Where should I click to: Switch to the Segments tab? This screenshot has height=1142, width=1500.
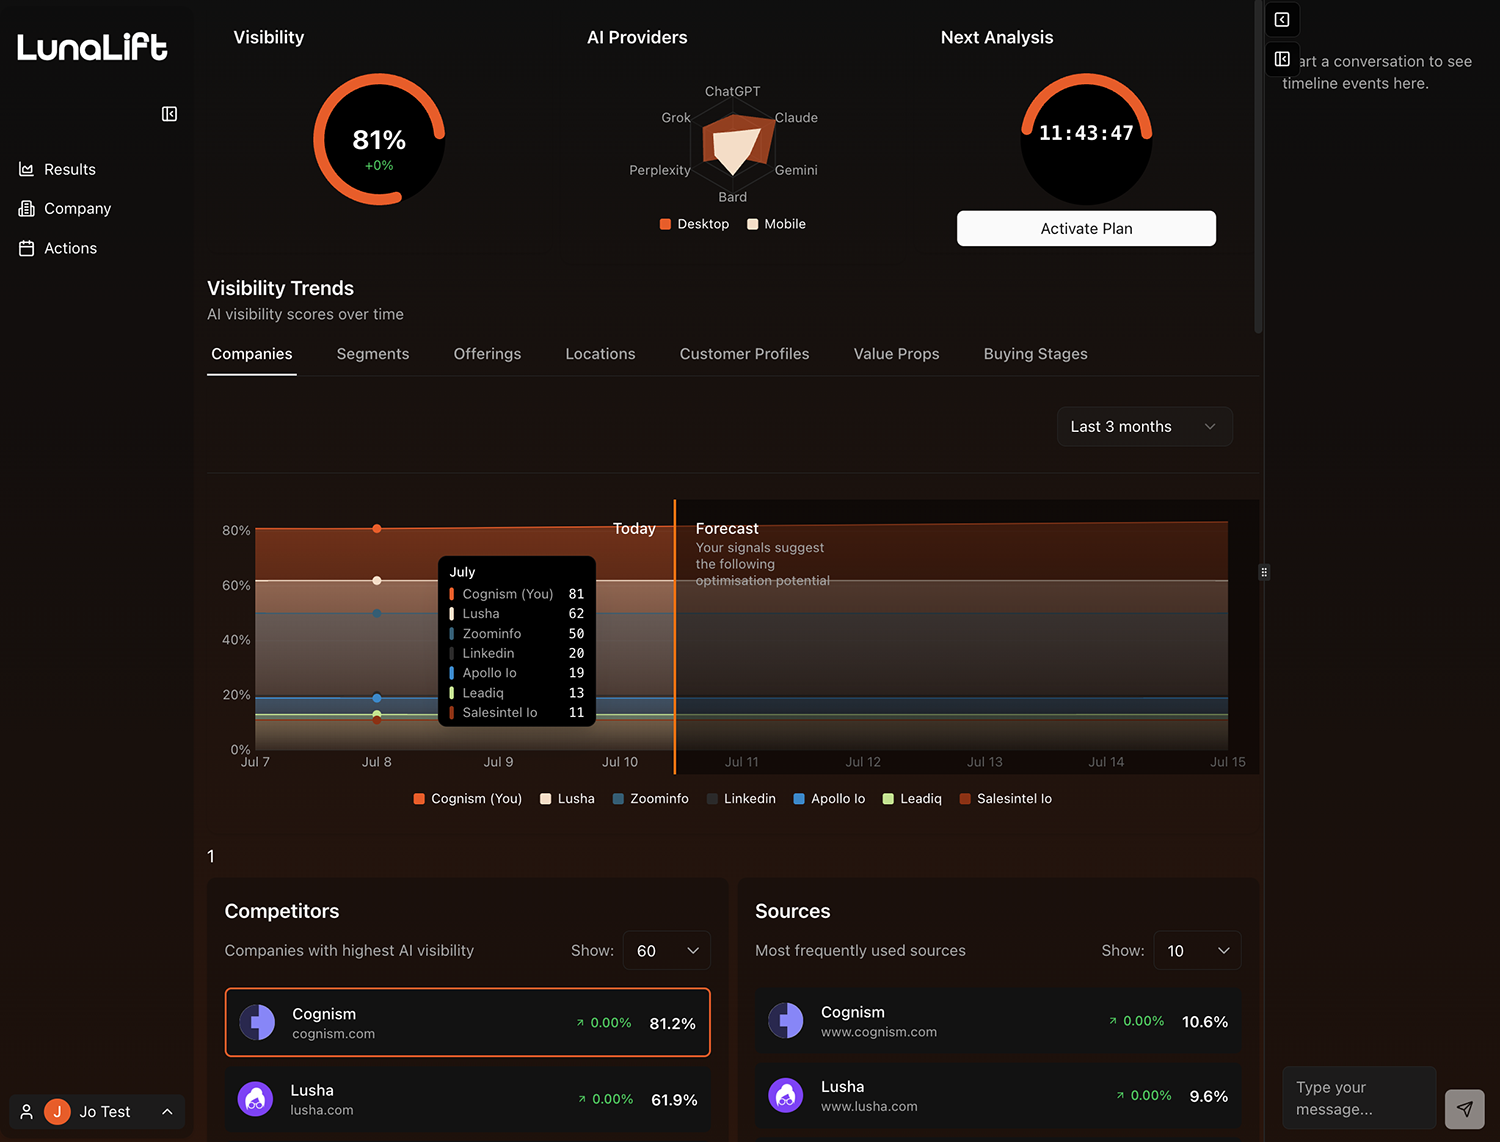373,354
